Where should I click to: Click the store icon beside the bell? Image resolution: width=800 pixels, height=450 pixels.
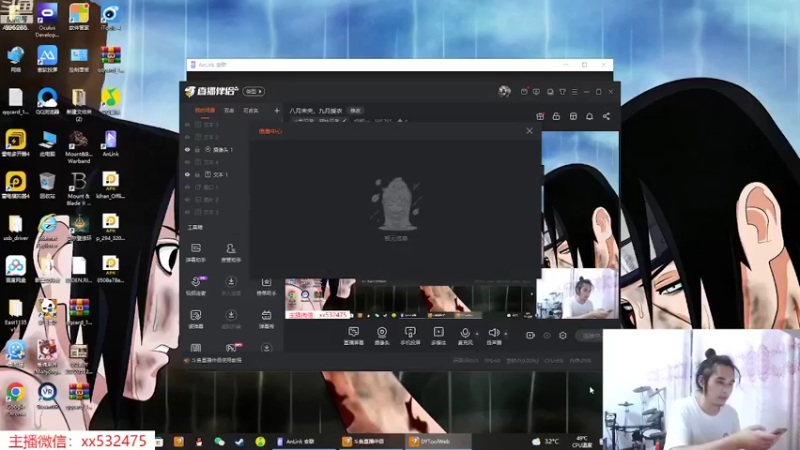[x=573, y=116]
